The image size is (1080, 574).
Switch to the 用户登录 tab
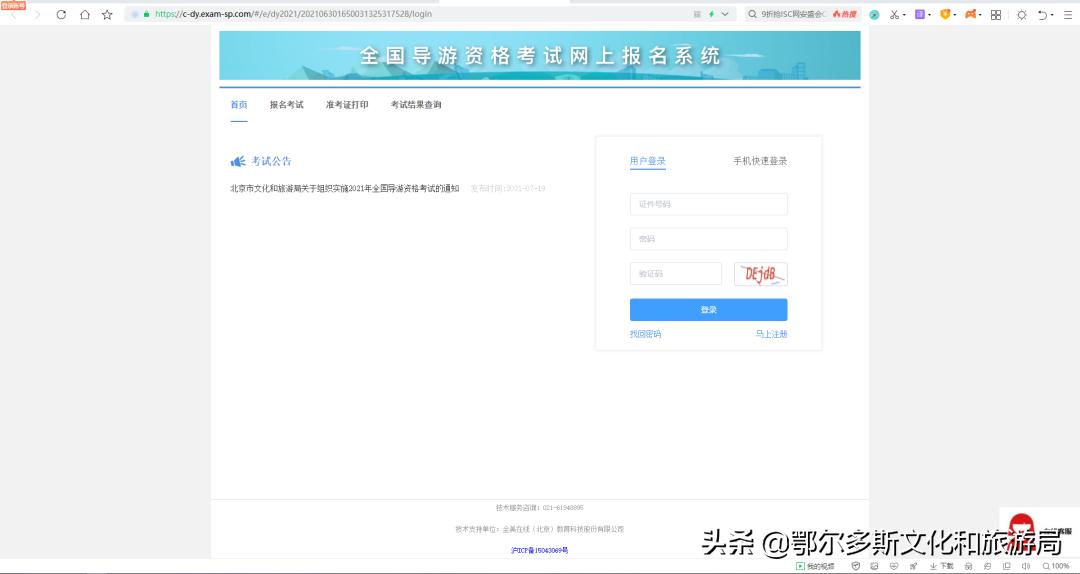click(x=647, y=161)
